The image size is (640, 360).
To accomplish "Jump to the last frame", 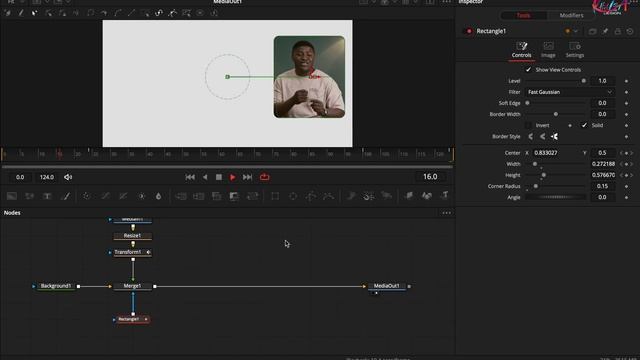I will pyautogui.click(x=247, y=177).
